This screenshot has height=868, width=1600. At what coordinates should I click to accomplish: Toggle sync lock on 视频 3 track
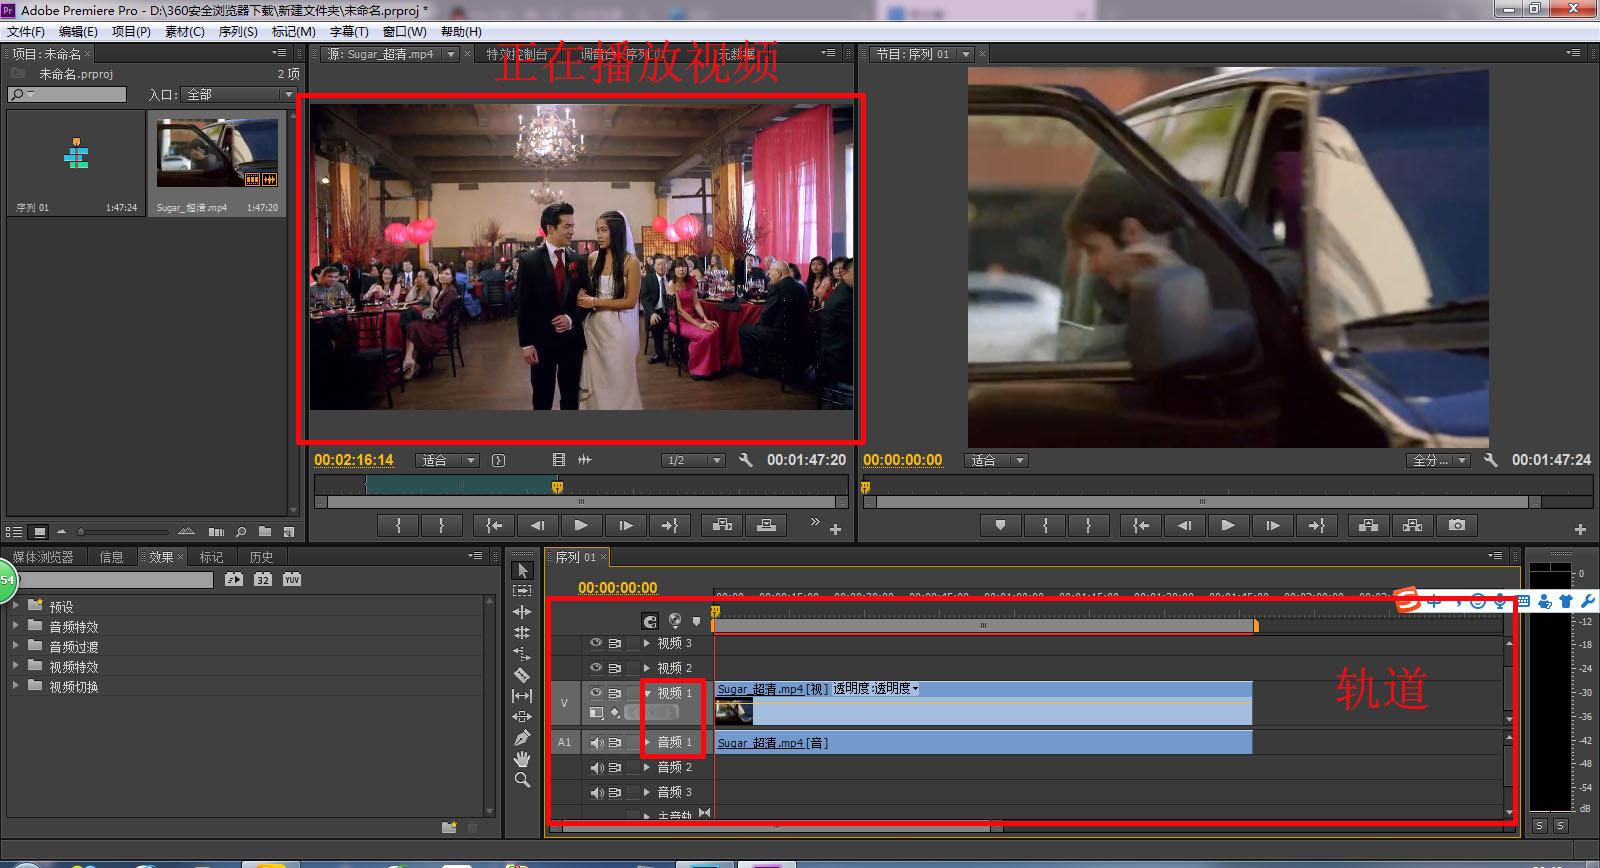[615, 643]
